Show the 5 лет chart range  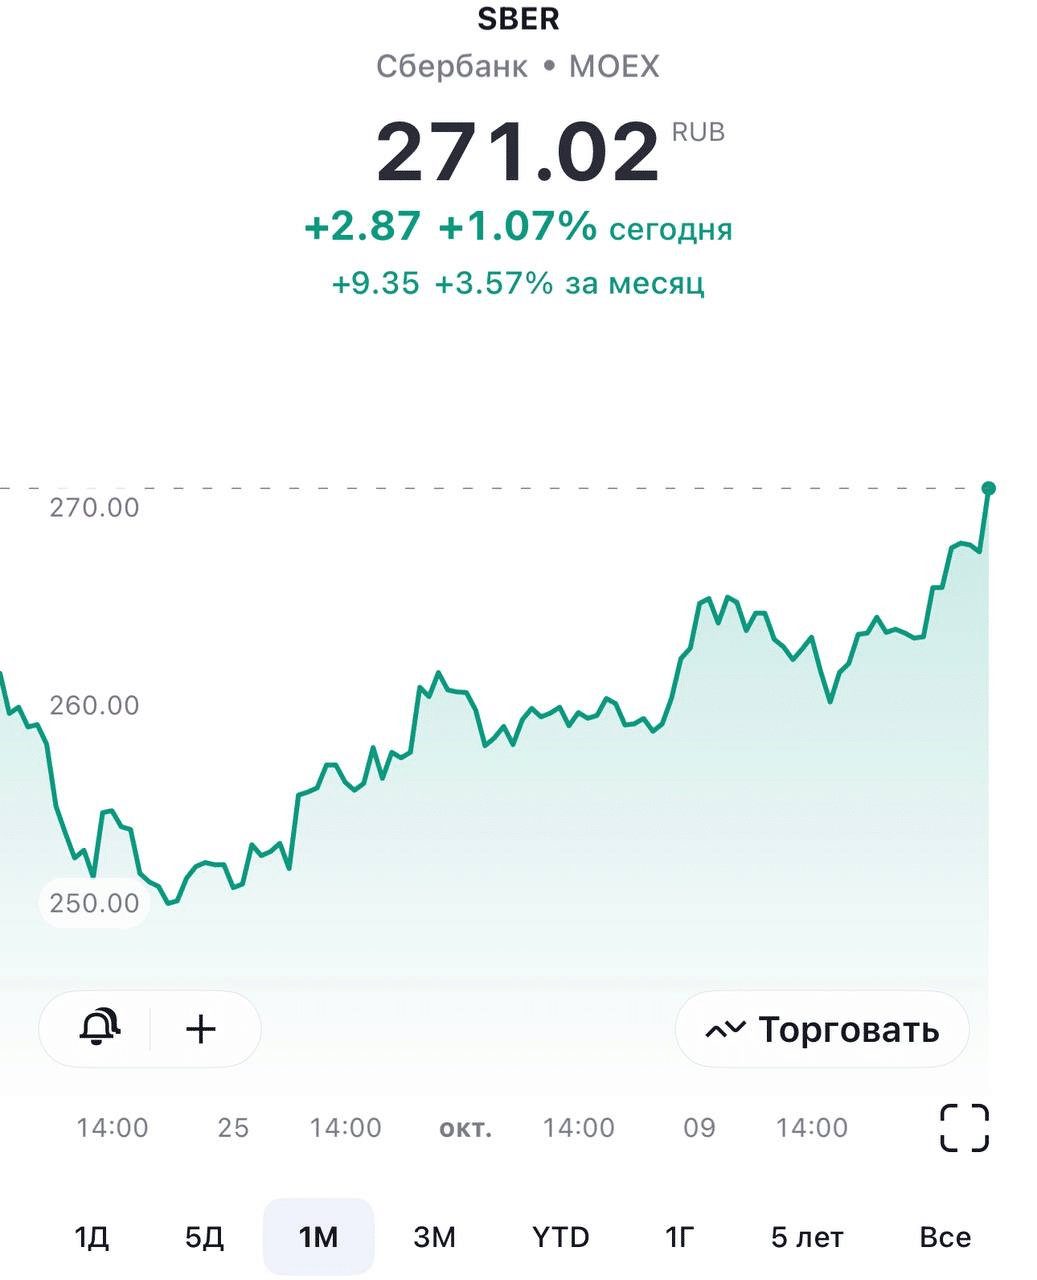806,1237
